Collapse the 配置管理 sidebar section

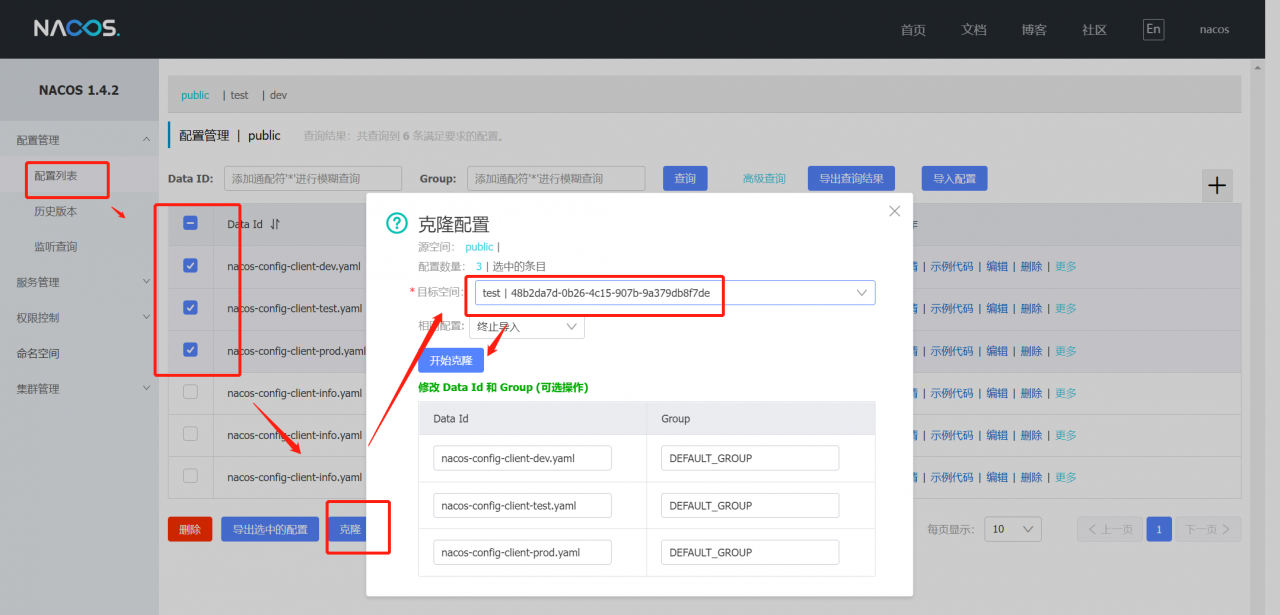coord(80,140)
